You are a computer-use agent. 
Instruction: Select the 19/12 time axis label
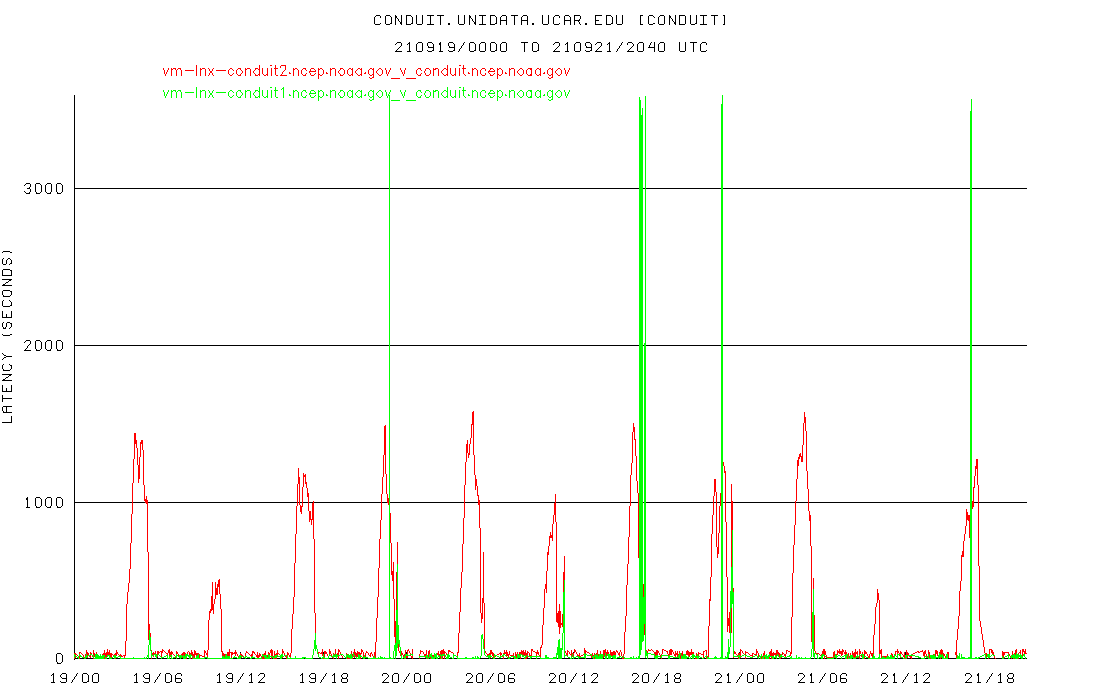click(240, 678)
